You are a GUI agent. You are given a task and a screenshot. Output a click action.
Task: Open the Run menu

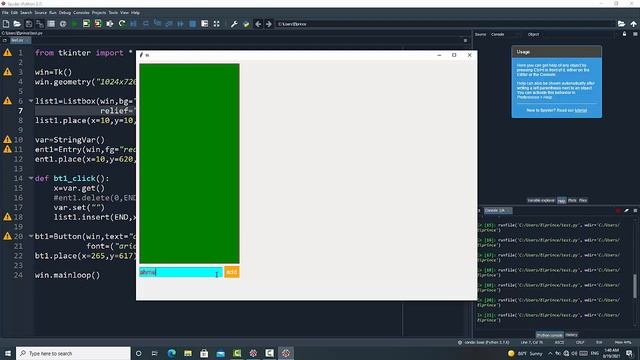point(53,13)
